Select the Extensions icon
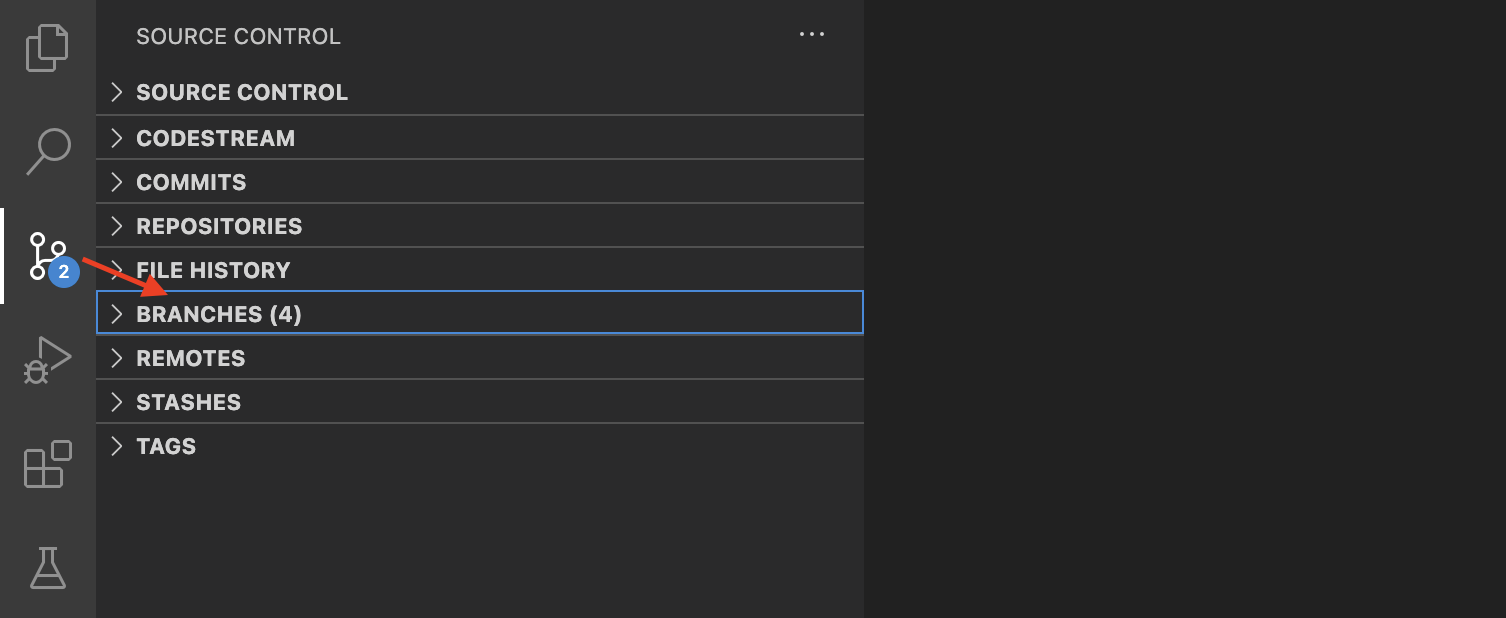Image resolution: width=1506 pixels, height=618 pixels. 46,463
